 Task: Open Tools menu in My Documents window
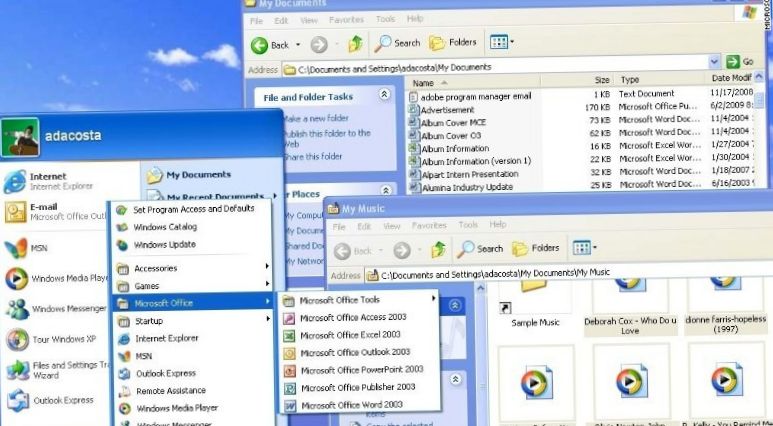pyautogui.click(x=385, y=19)
